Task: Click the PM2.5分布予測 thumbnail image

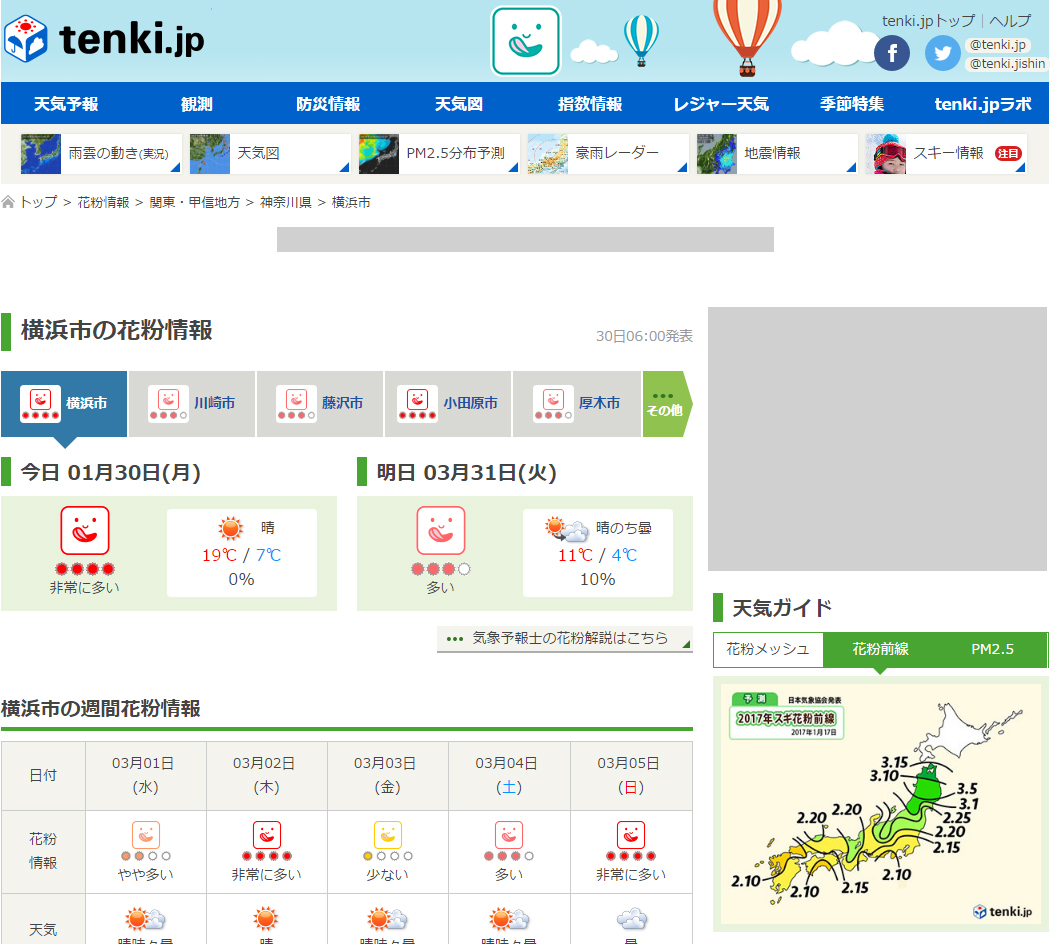Action: 379,154
